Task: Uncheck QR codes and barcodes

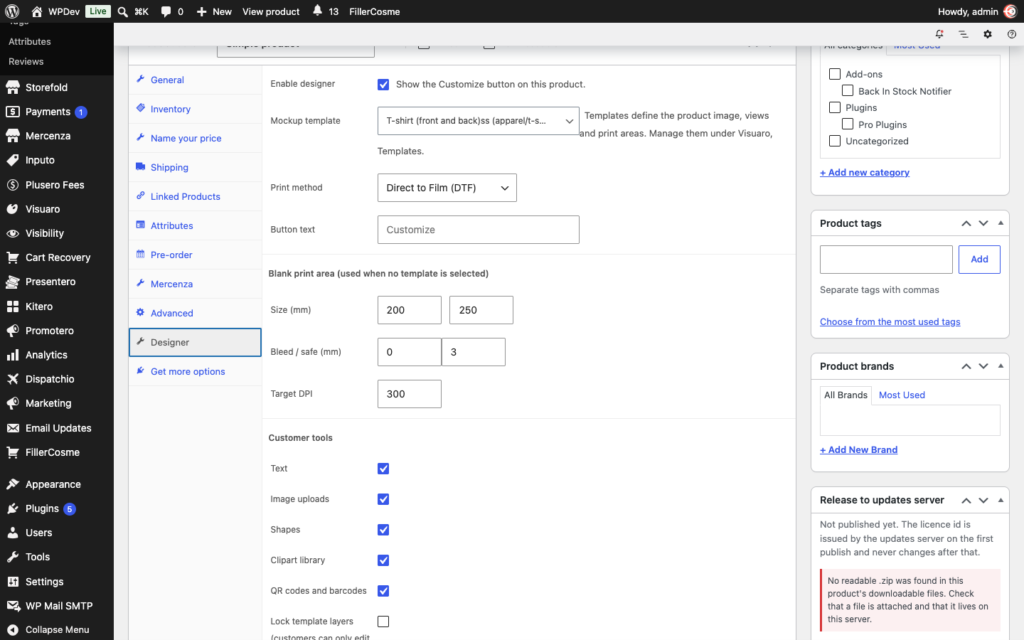Action: (x=383, y=590)
